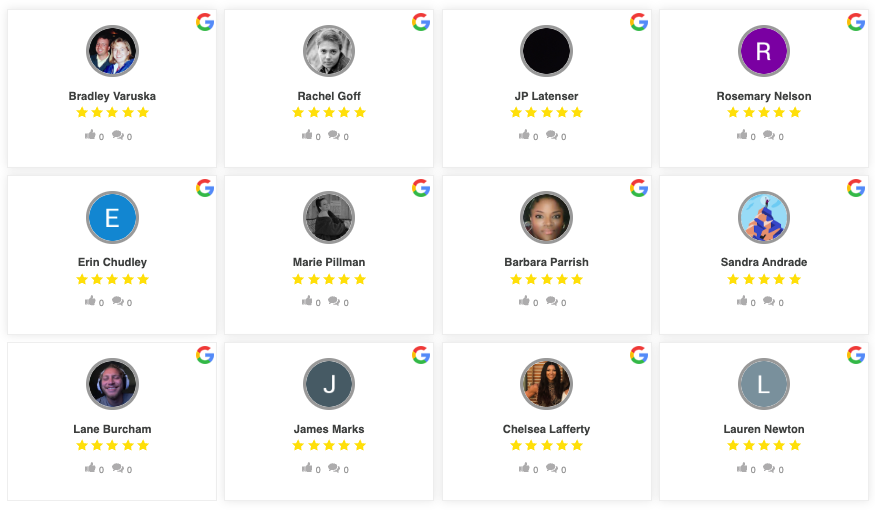Click the Sandra Andrade name link

click(764, 262)
